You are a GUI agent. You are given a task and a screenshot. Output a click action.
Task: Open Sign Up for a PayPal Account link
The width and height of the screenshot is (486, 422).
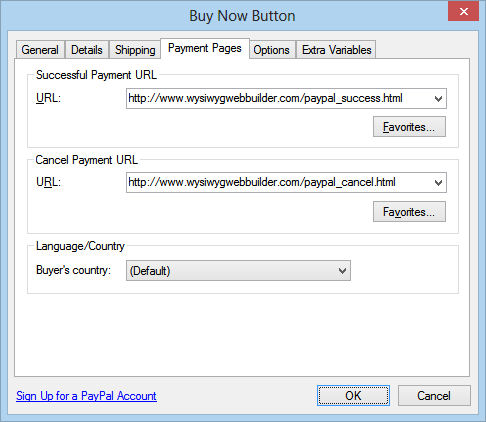point(86,396)
